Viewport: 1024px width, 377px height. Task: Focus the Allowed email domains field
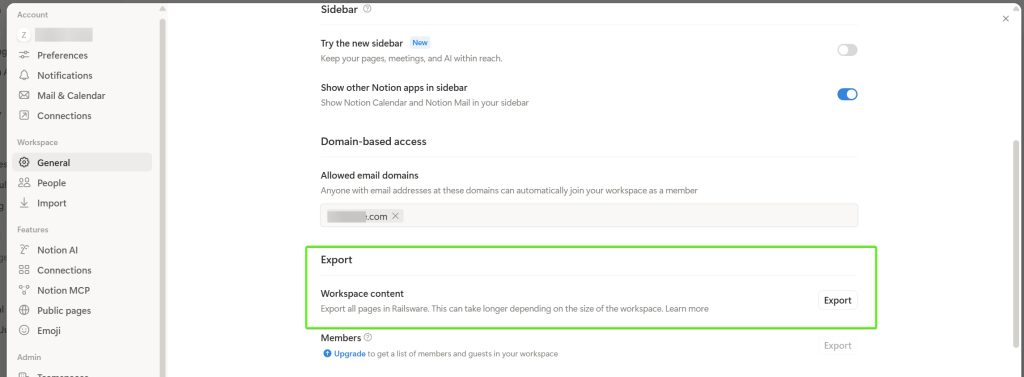point(588,216)
